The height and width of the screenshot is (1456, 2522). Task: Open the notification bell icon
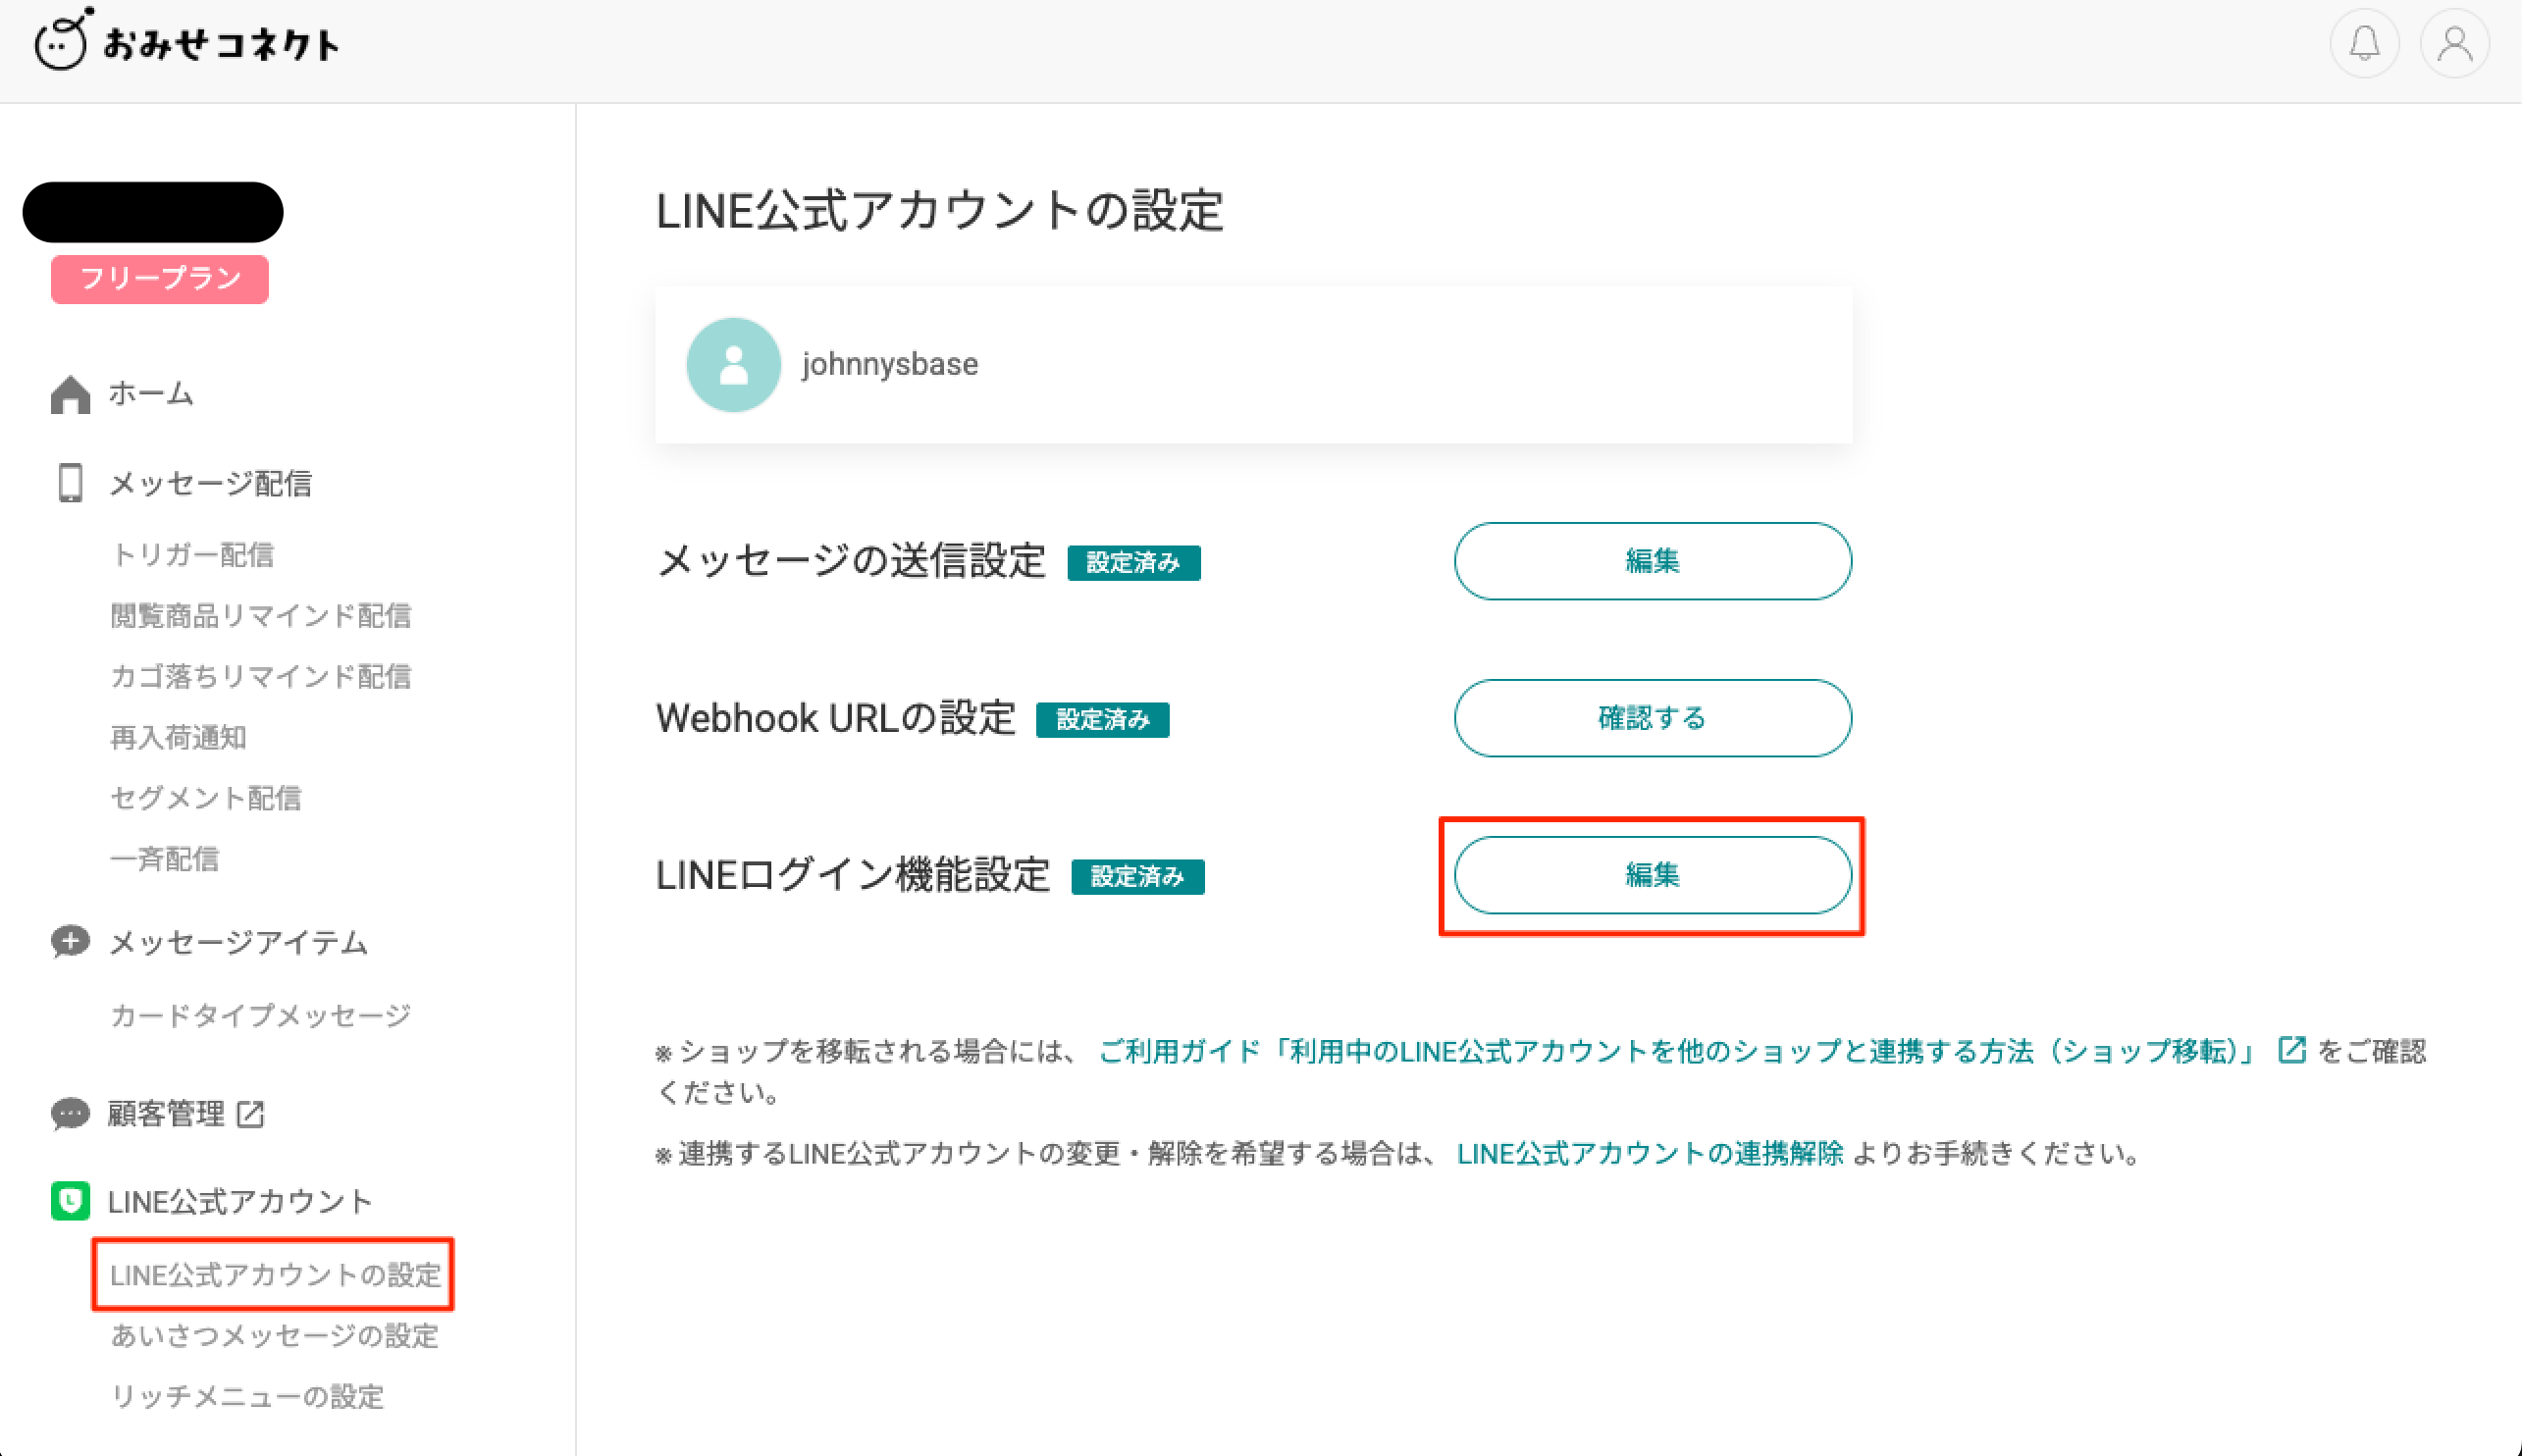click(2364, 44)
